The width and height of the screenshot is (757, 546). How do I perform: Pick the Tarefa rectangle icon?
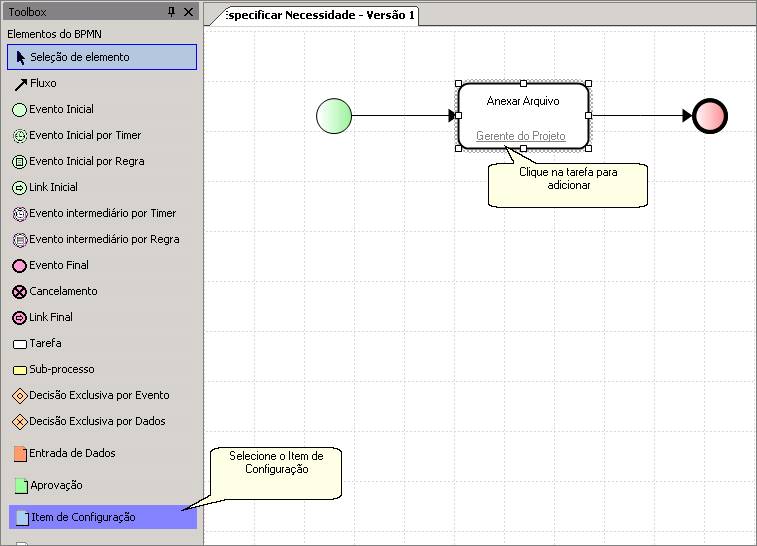[20, 345]
